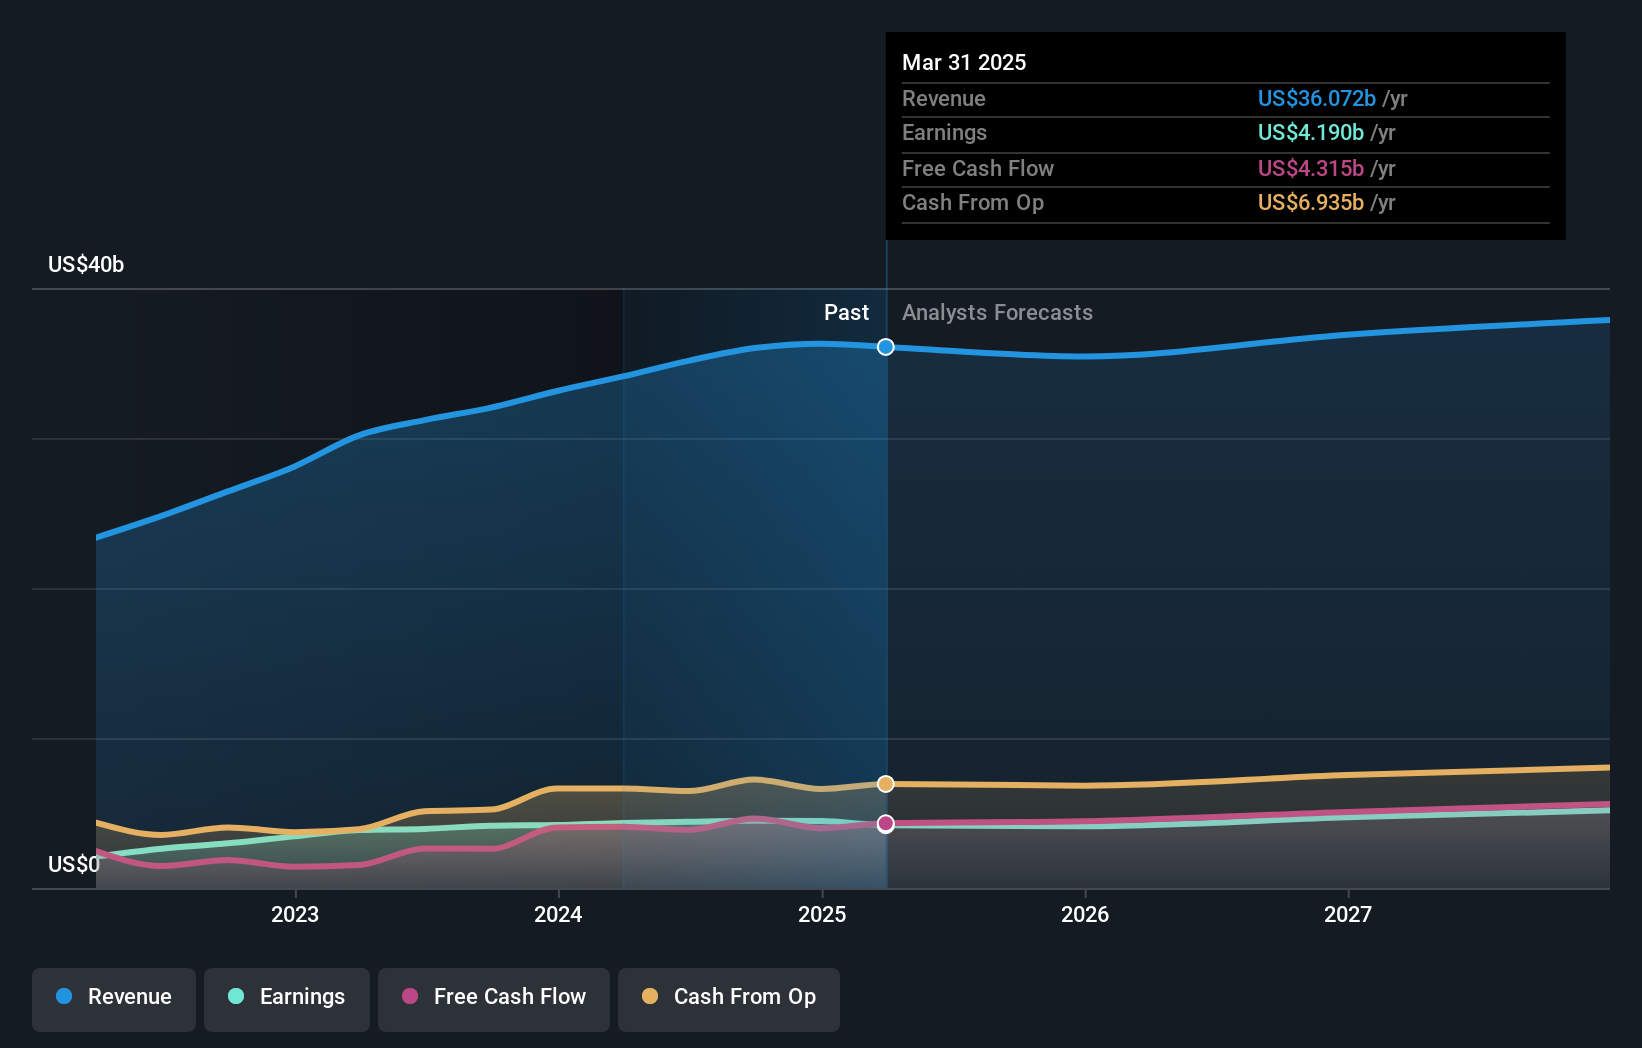The width and height of the screenshot is (1642, 1048).
Task: Toggle the Cash From Op legend button
Action: click(x=729, y=999)
